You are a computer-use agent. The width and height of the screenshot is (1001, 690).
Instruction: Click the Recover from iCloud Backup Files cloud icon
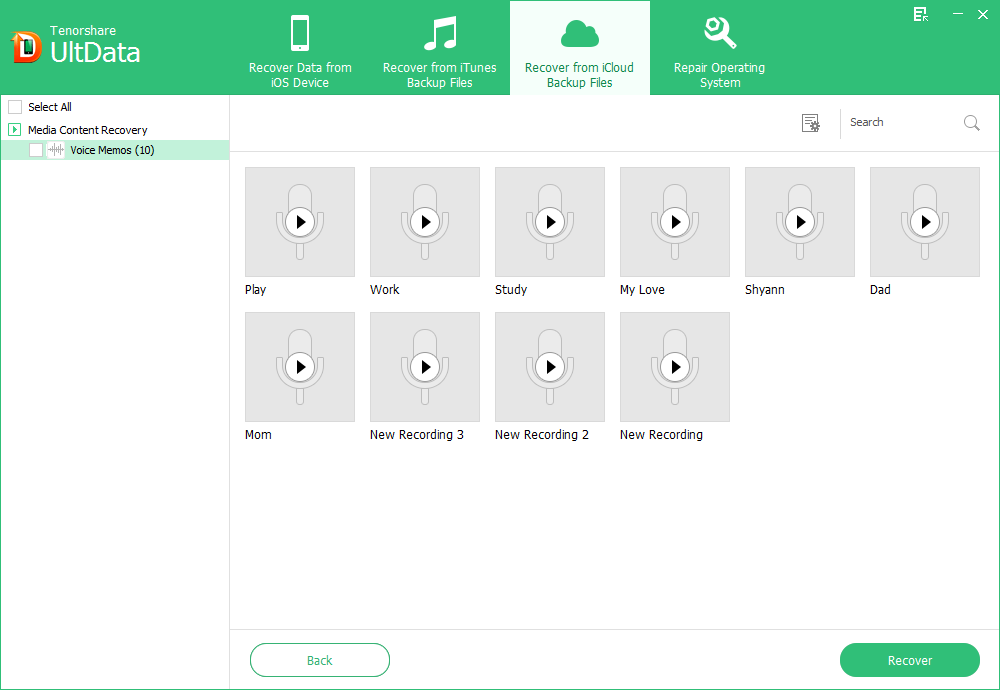click(579, 32)
